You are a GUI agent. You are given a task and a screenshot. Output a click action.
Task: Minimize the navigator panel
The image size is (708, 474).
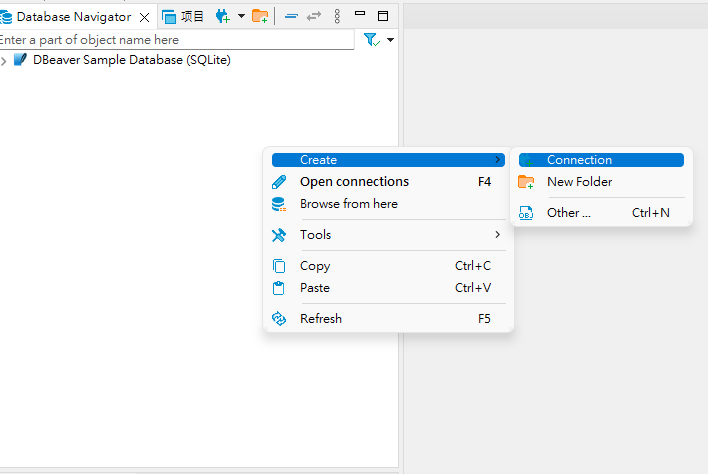pyautogui.click(x=360, y=14)
